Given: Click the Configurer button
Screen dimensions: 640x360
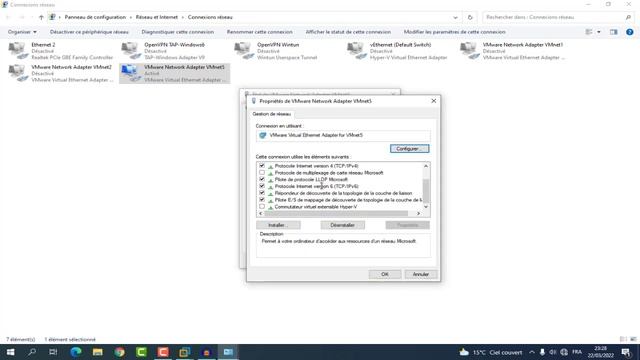Looking at the screenshot, I should (x=409, y=149).
